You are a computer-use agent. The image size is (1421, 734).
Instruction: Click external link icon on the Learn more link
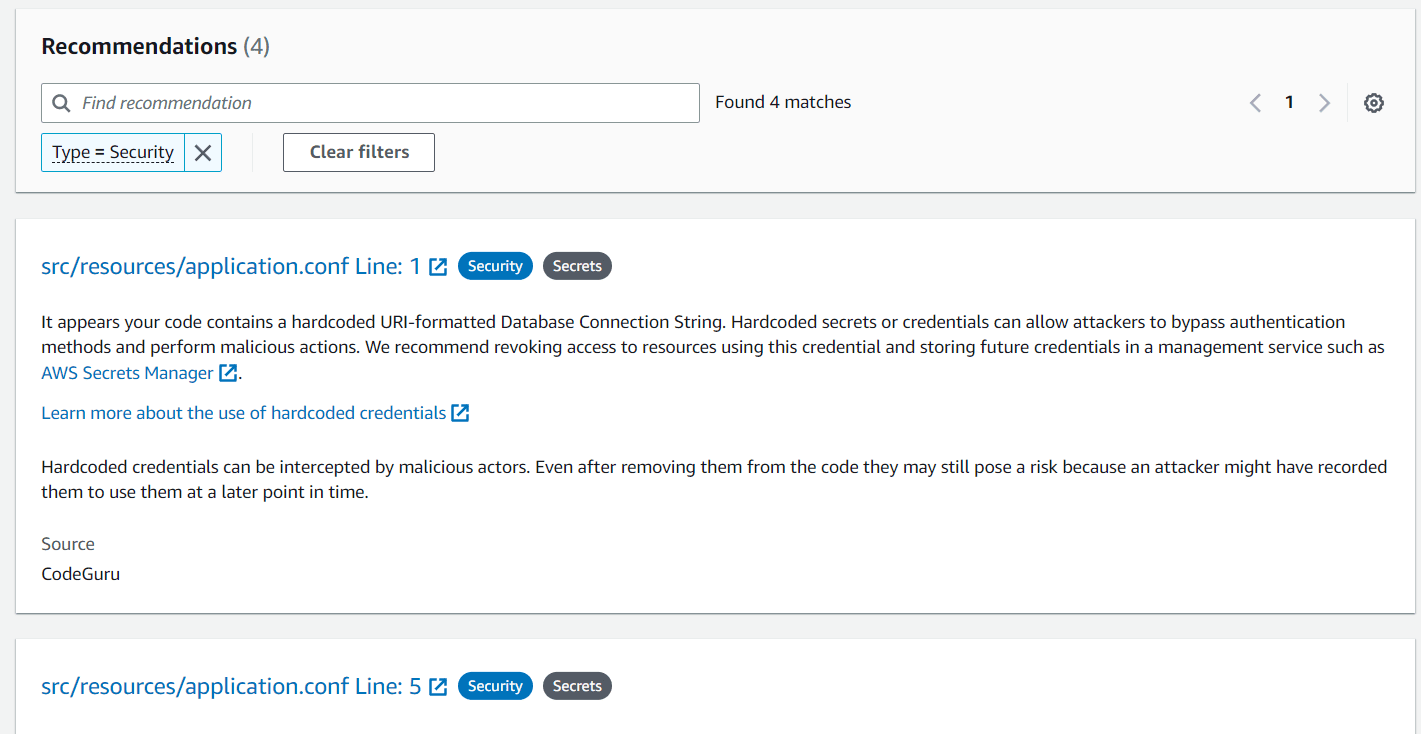tap(460, 412)
